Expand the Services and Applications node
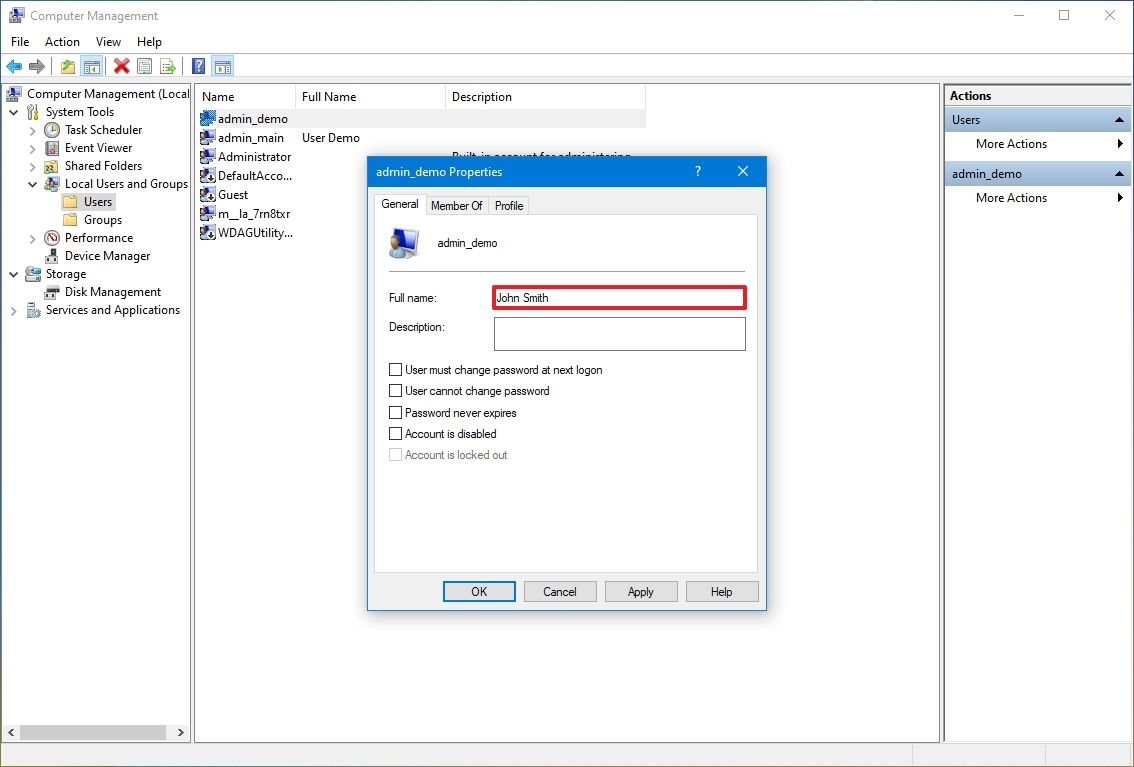The width and height of the screenshot is (1134, 767). point(13,310)
